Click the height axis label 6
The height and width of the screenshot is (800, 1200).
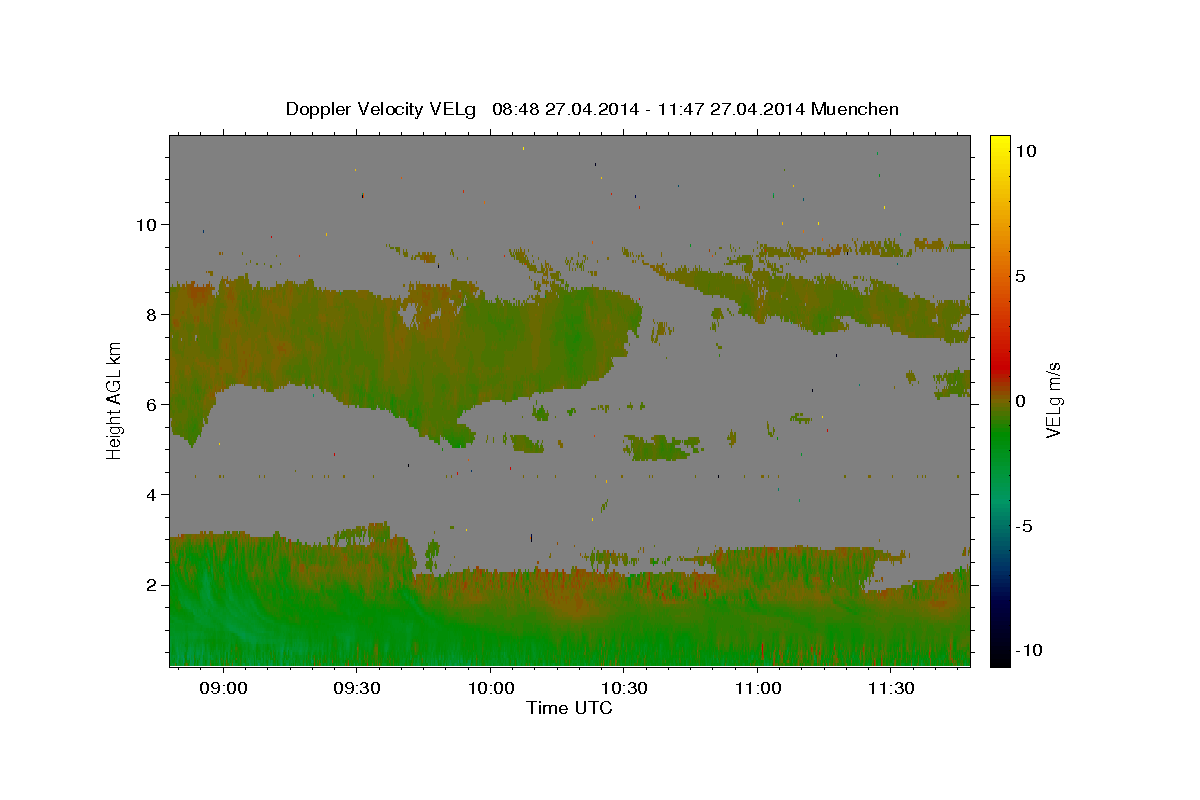[153, 405]
